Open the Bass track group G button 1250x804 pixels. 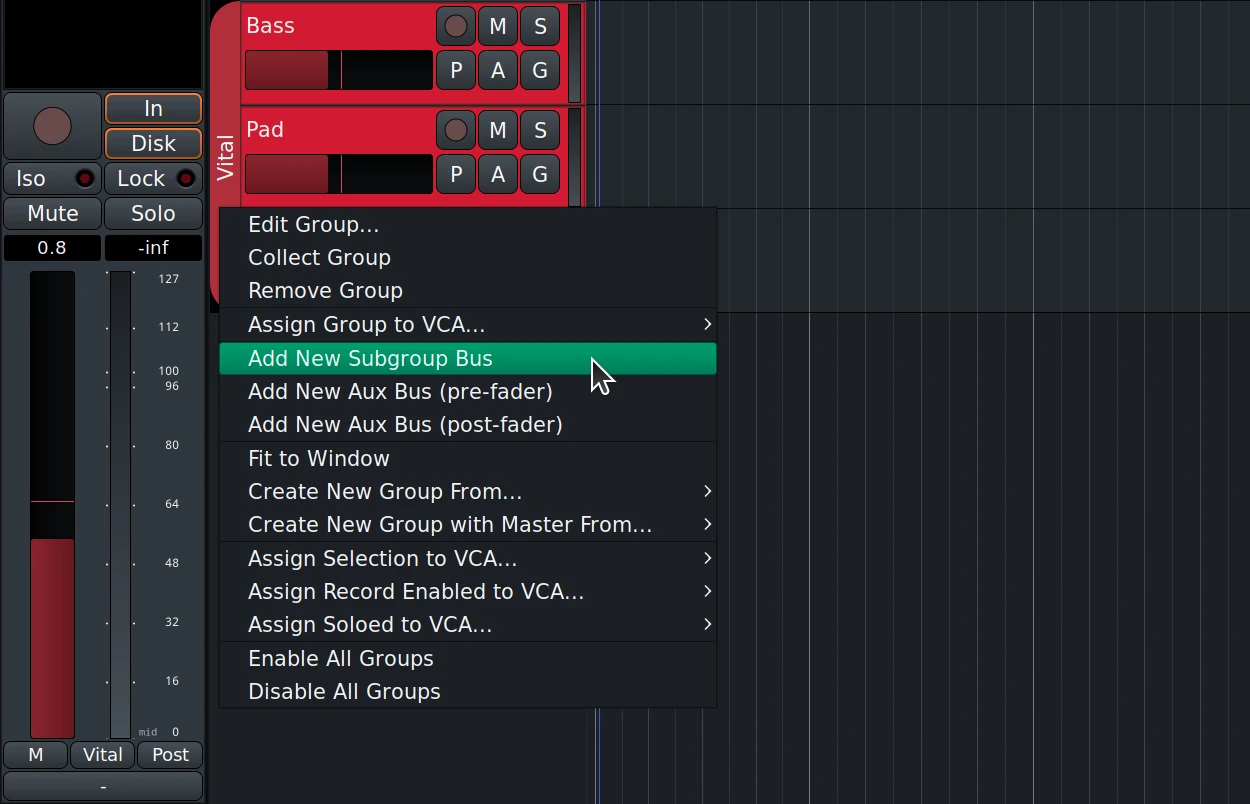tap(540, 70)
